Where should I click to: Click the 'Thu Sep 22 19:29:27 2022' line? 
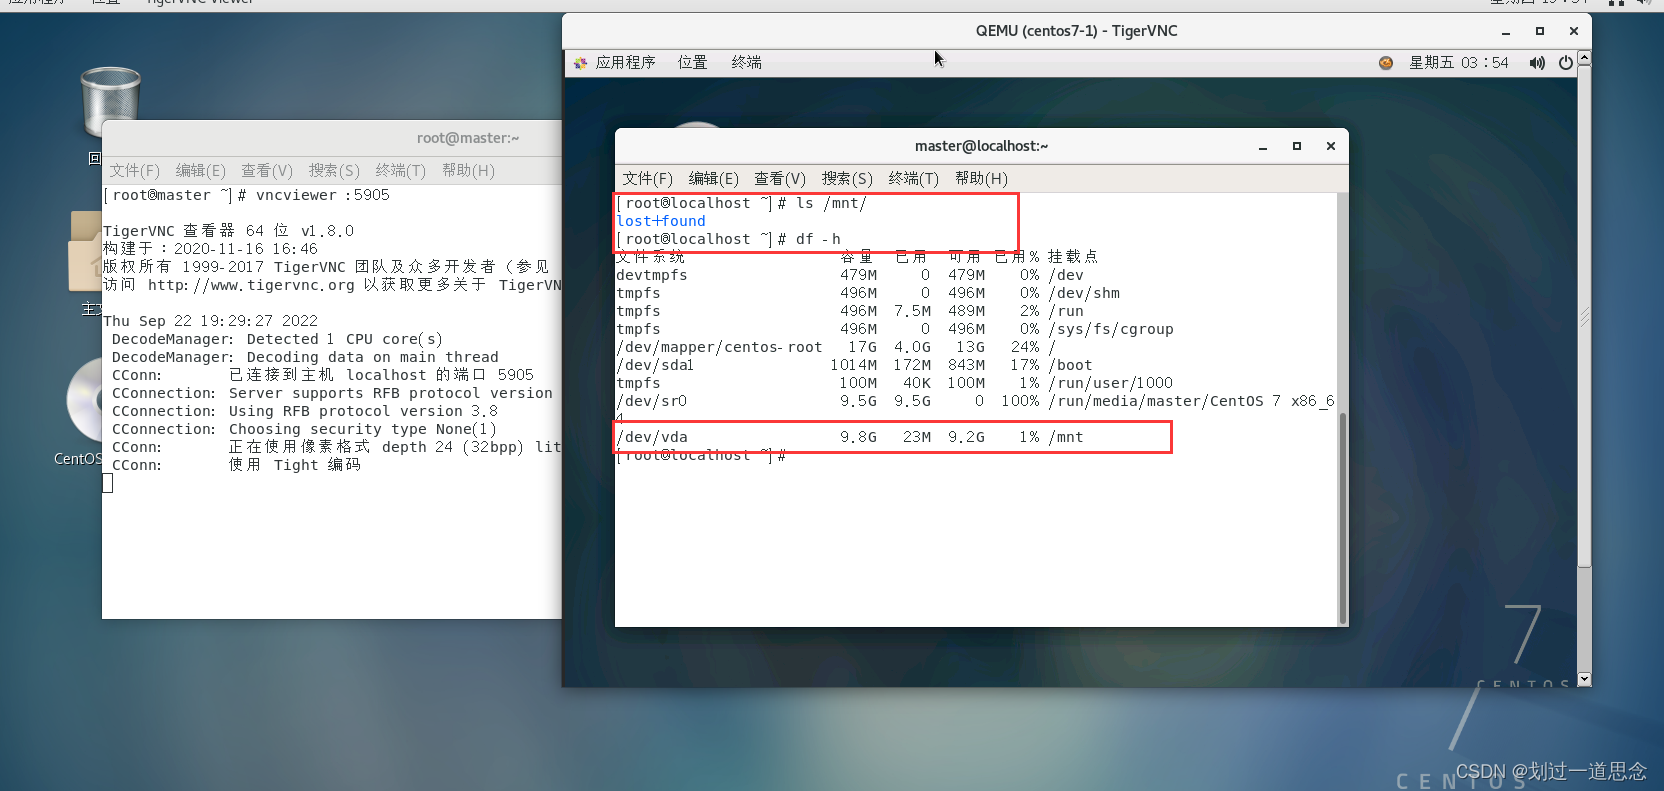[211, 321]
